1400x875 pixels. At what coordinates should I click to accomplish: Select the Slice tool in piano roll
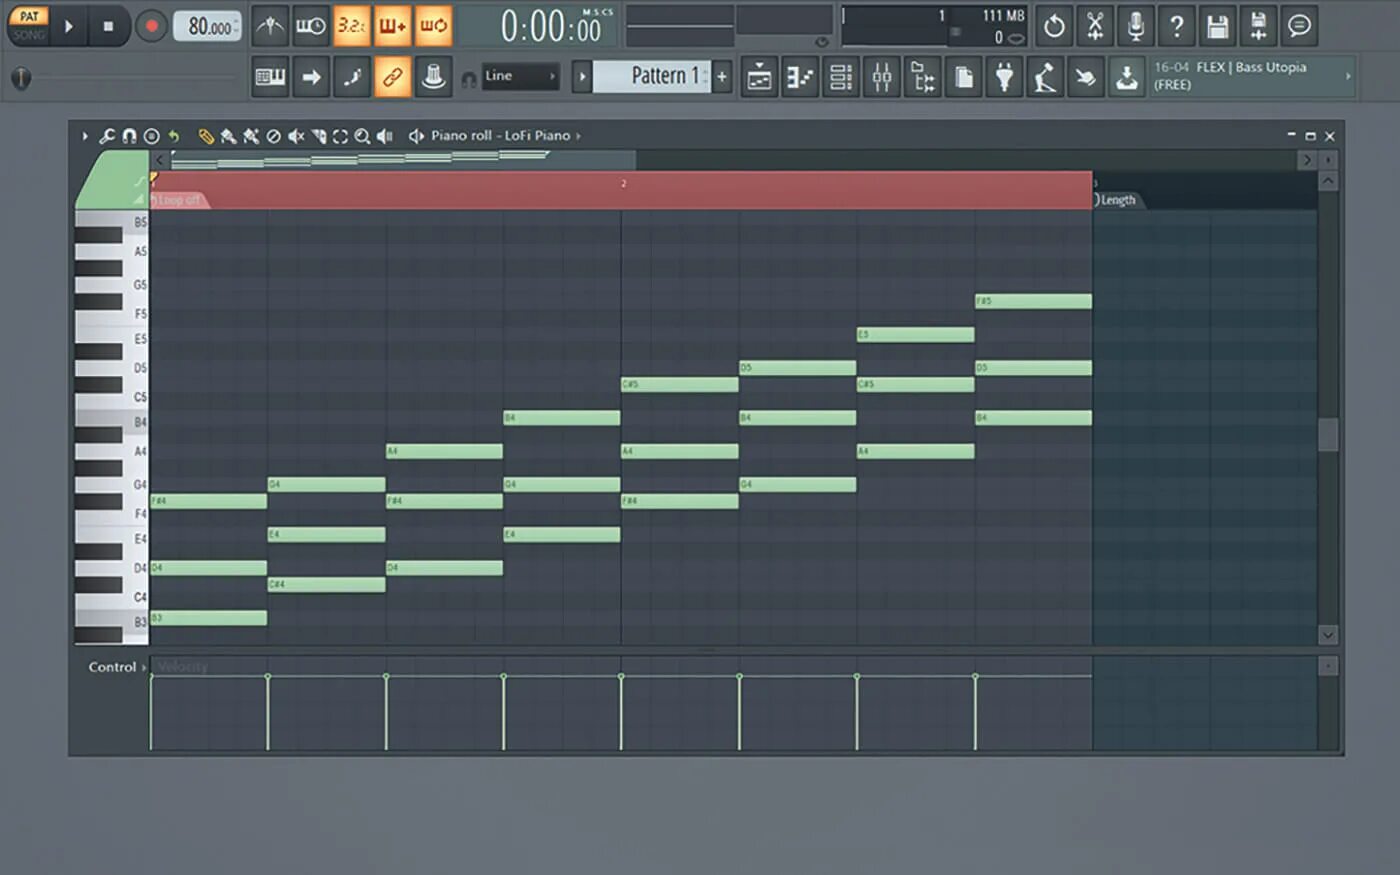(319, 136)
